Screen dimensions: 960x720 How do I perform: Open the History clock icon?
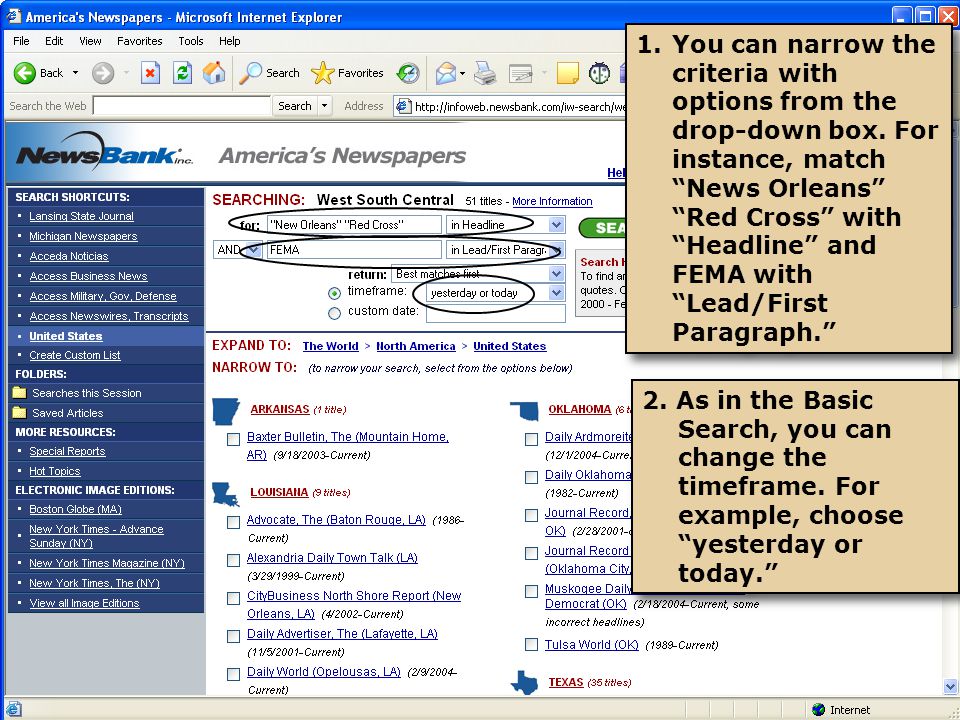click(408, 73)
